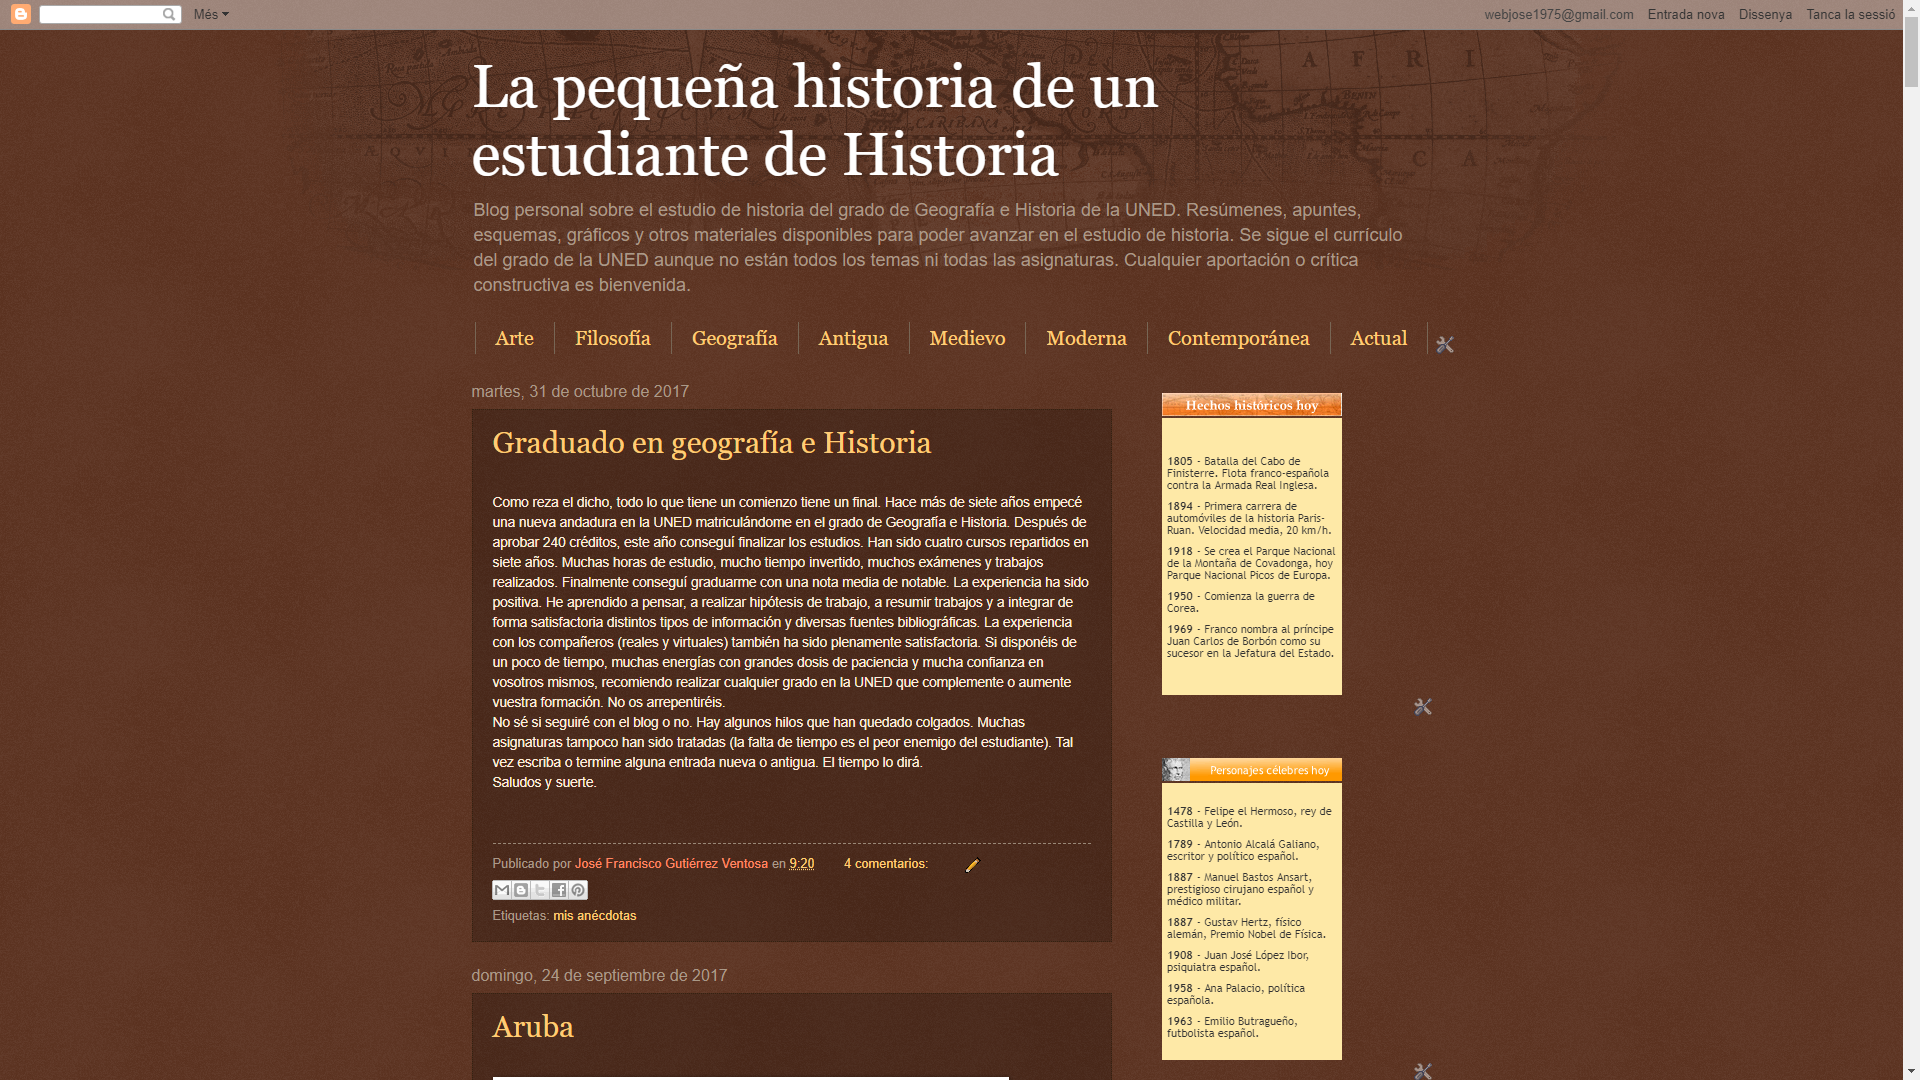Click wrench icon beside navigation menu
This screenshot has height=1080, width=1920.
[1444, 344]
